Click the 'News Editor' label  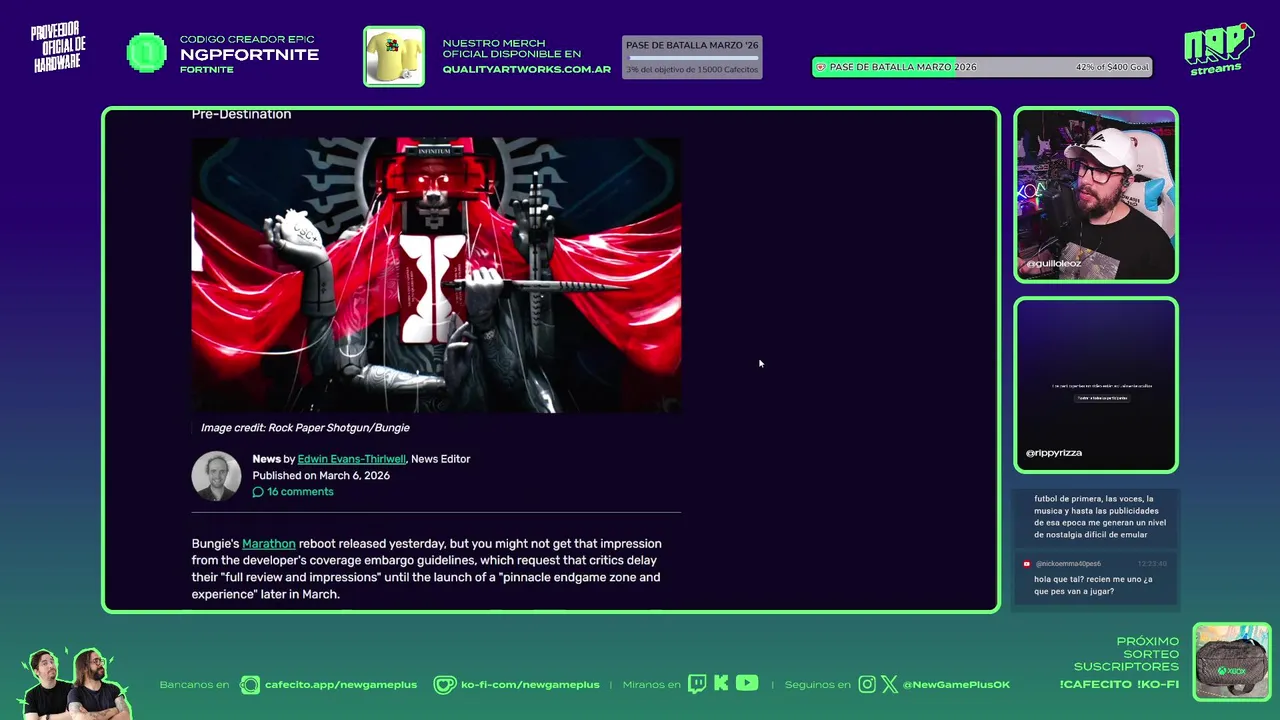pos(440,459)
